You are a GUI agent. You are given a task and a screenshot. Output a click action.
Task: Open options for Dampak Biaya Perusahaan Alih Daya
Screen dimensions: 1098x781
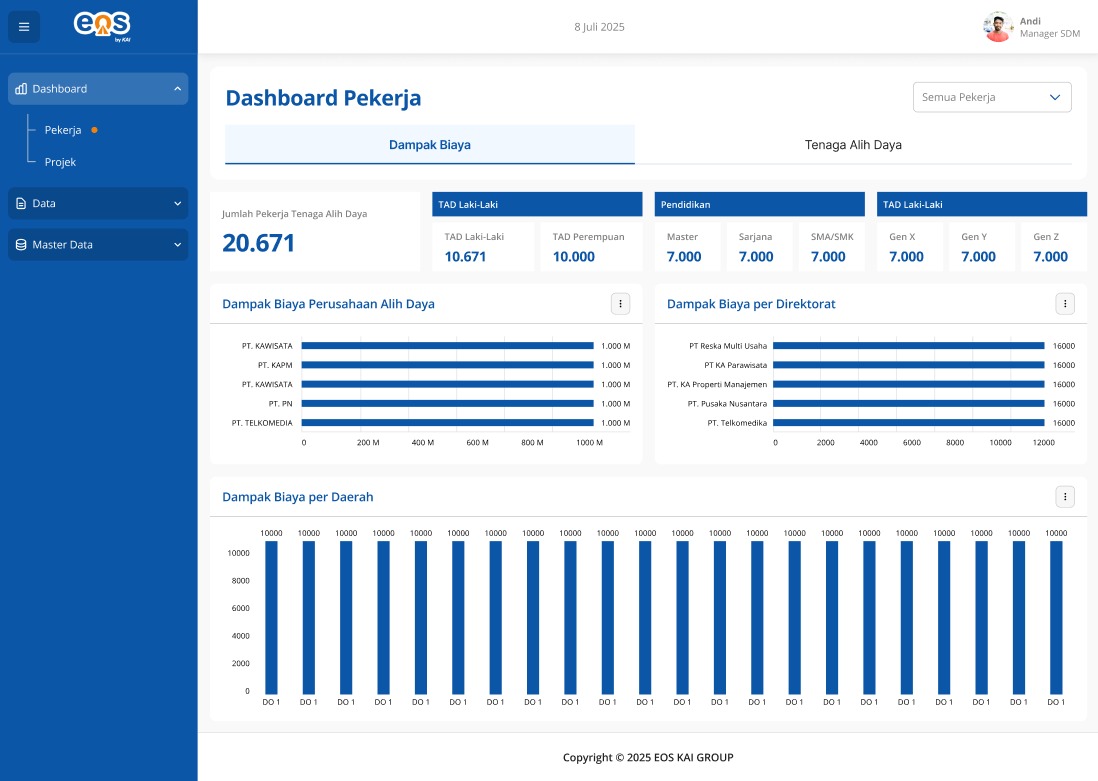[620, 304]
